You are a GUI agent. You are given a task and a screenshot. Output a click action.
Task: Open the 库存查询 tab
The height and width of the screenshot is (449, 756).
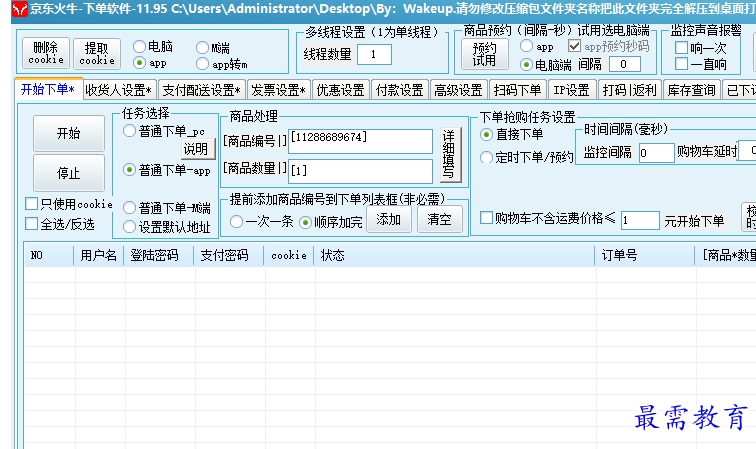691,90
